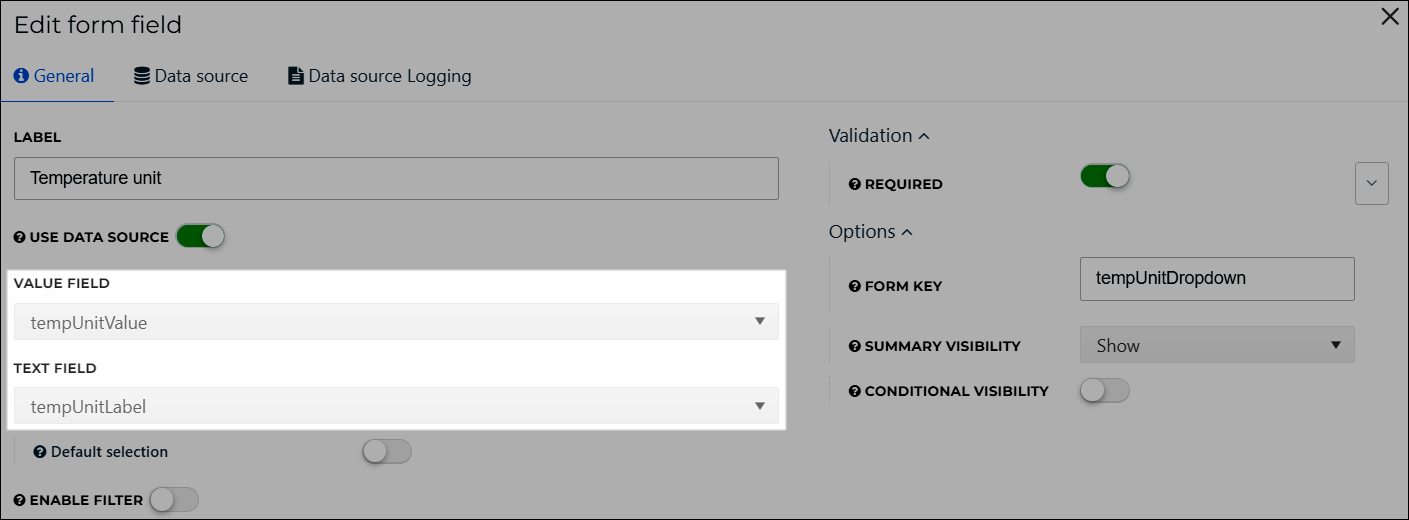Collapse the Validation section
The image size is (1409, 520).
[x=879, y=135]
